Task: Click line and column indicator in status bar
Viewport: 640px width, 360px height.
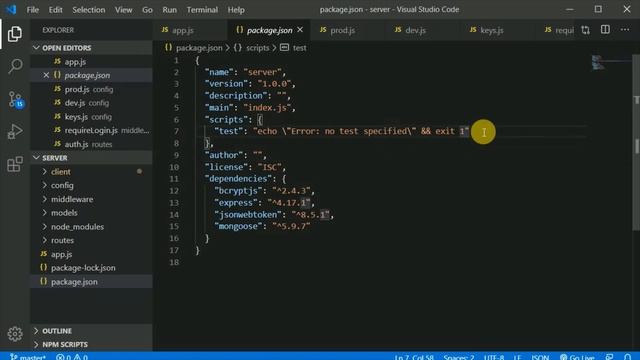Action: 413,357
